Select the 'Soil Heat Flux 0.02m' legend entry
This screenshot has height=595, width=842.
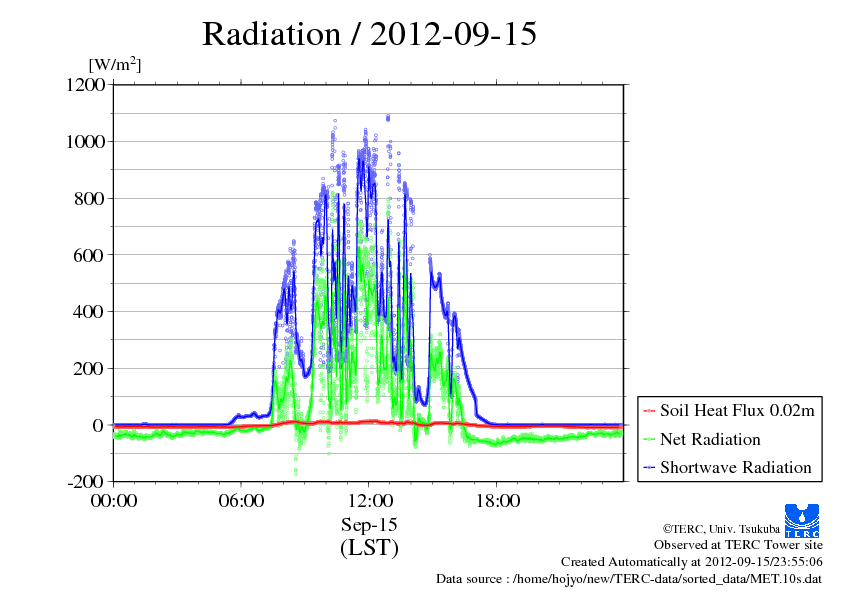(x=729, y=411)
